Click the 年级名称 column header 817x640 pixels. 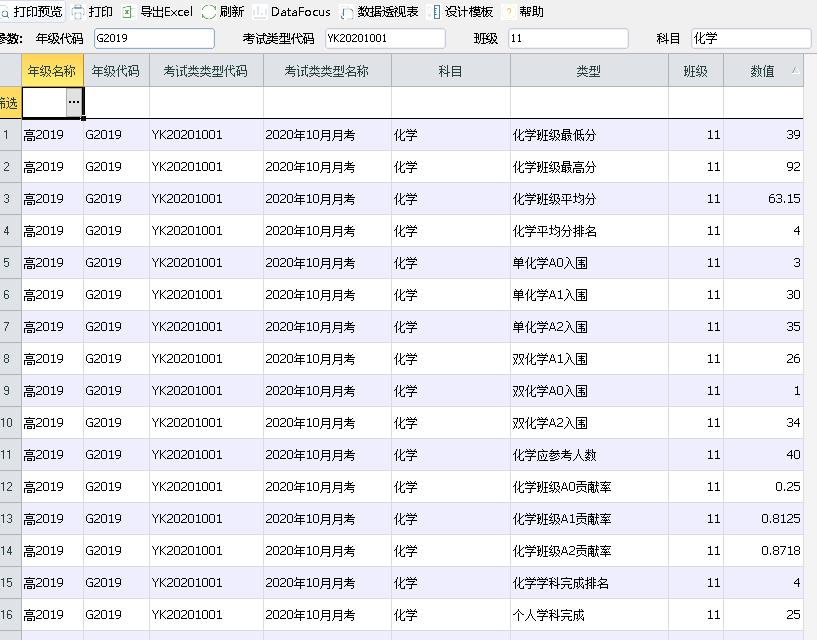click(x=52, y=70)
